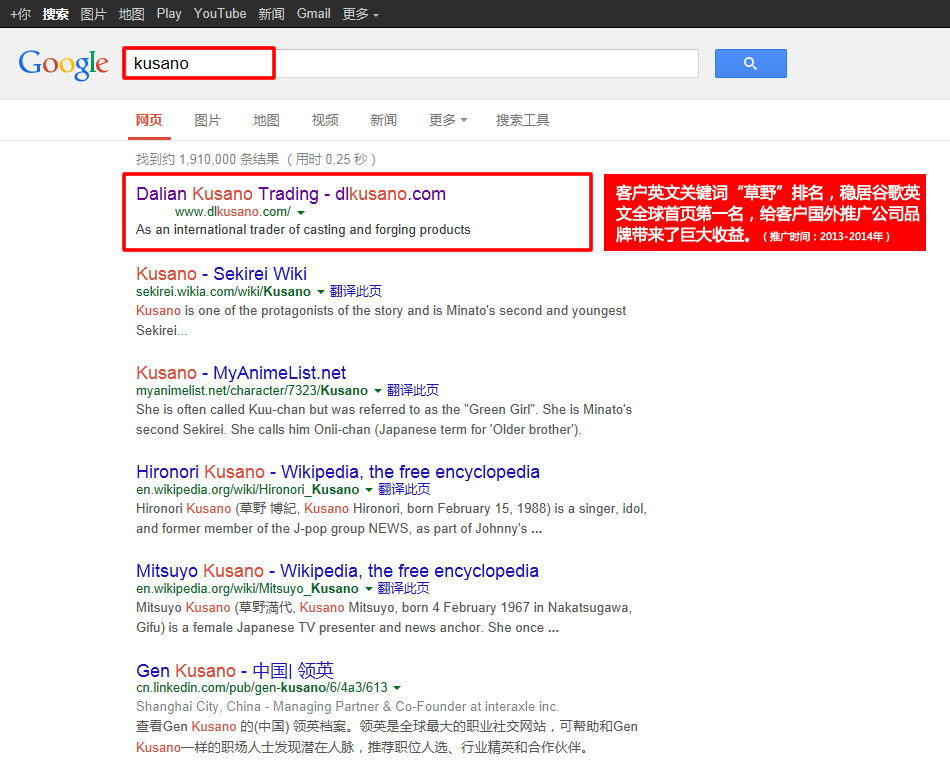Expand arrow next to cn.linkedin.com URL
This screenshot has width=950, height=776.
pos(397,688)
